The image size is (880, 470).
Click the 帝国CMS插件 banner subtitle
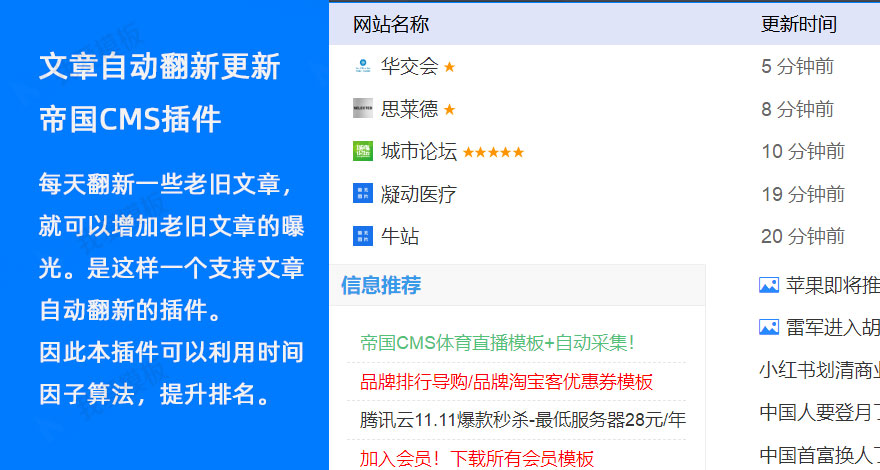130,119
